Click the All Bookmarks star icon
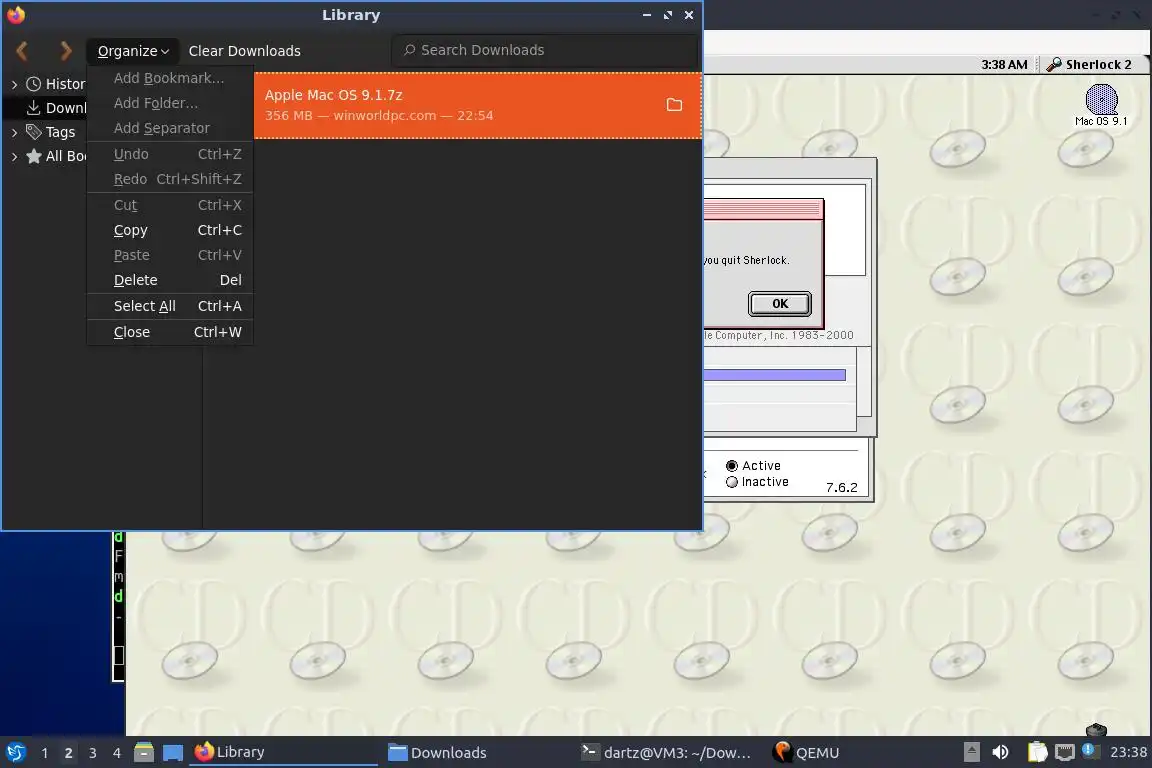The height and width of the screenshot is (768, 1152). (x=34, y=156)
